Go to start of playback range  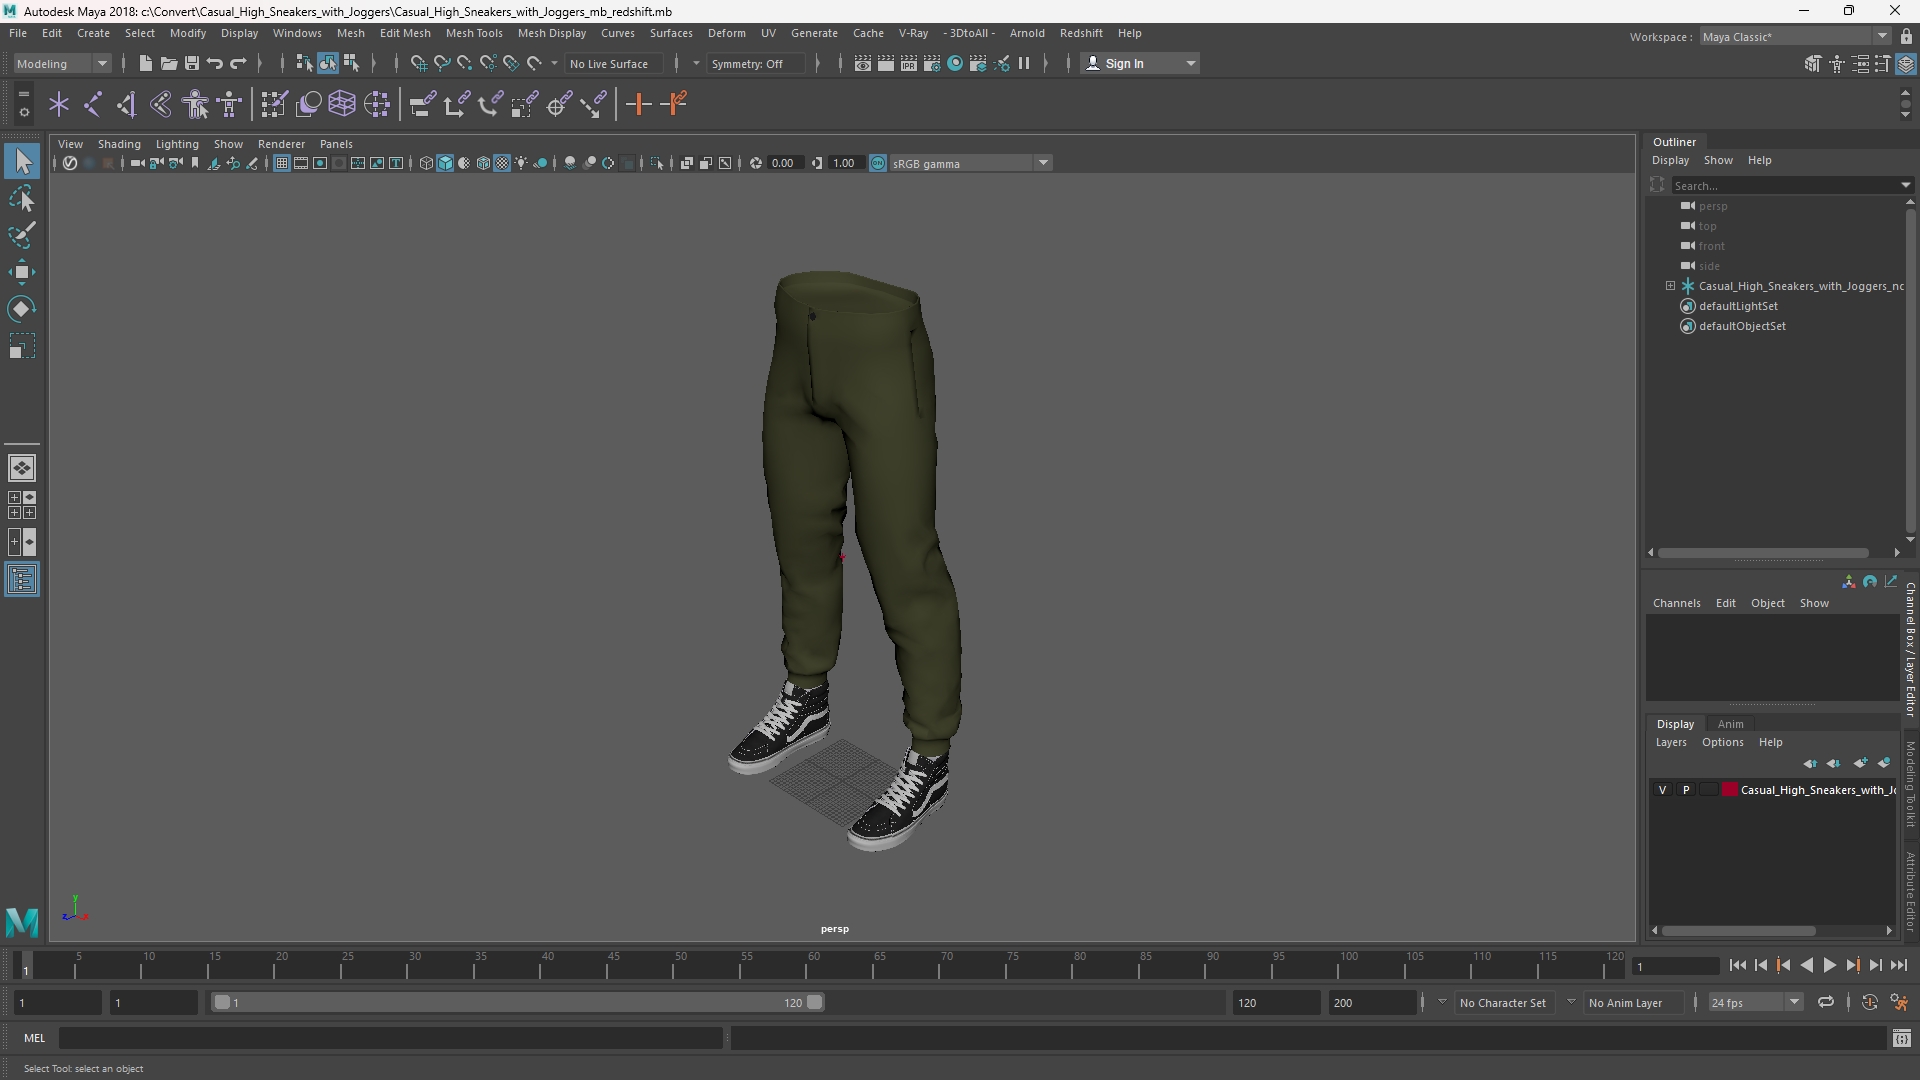(x=1737, y=965)
